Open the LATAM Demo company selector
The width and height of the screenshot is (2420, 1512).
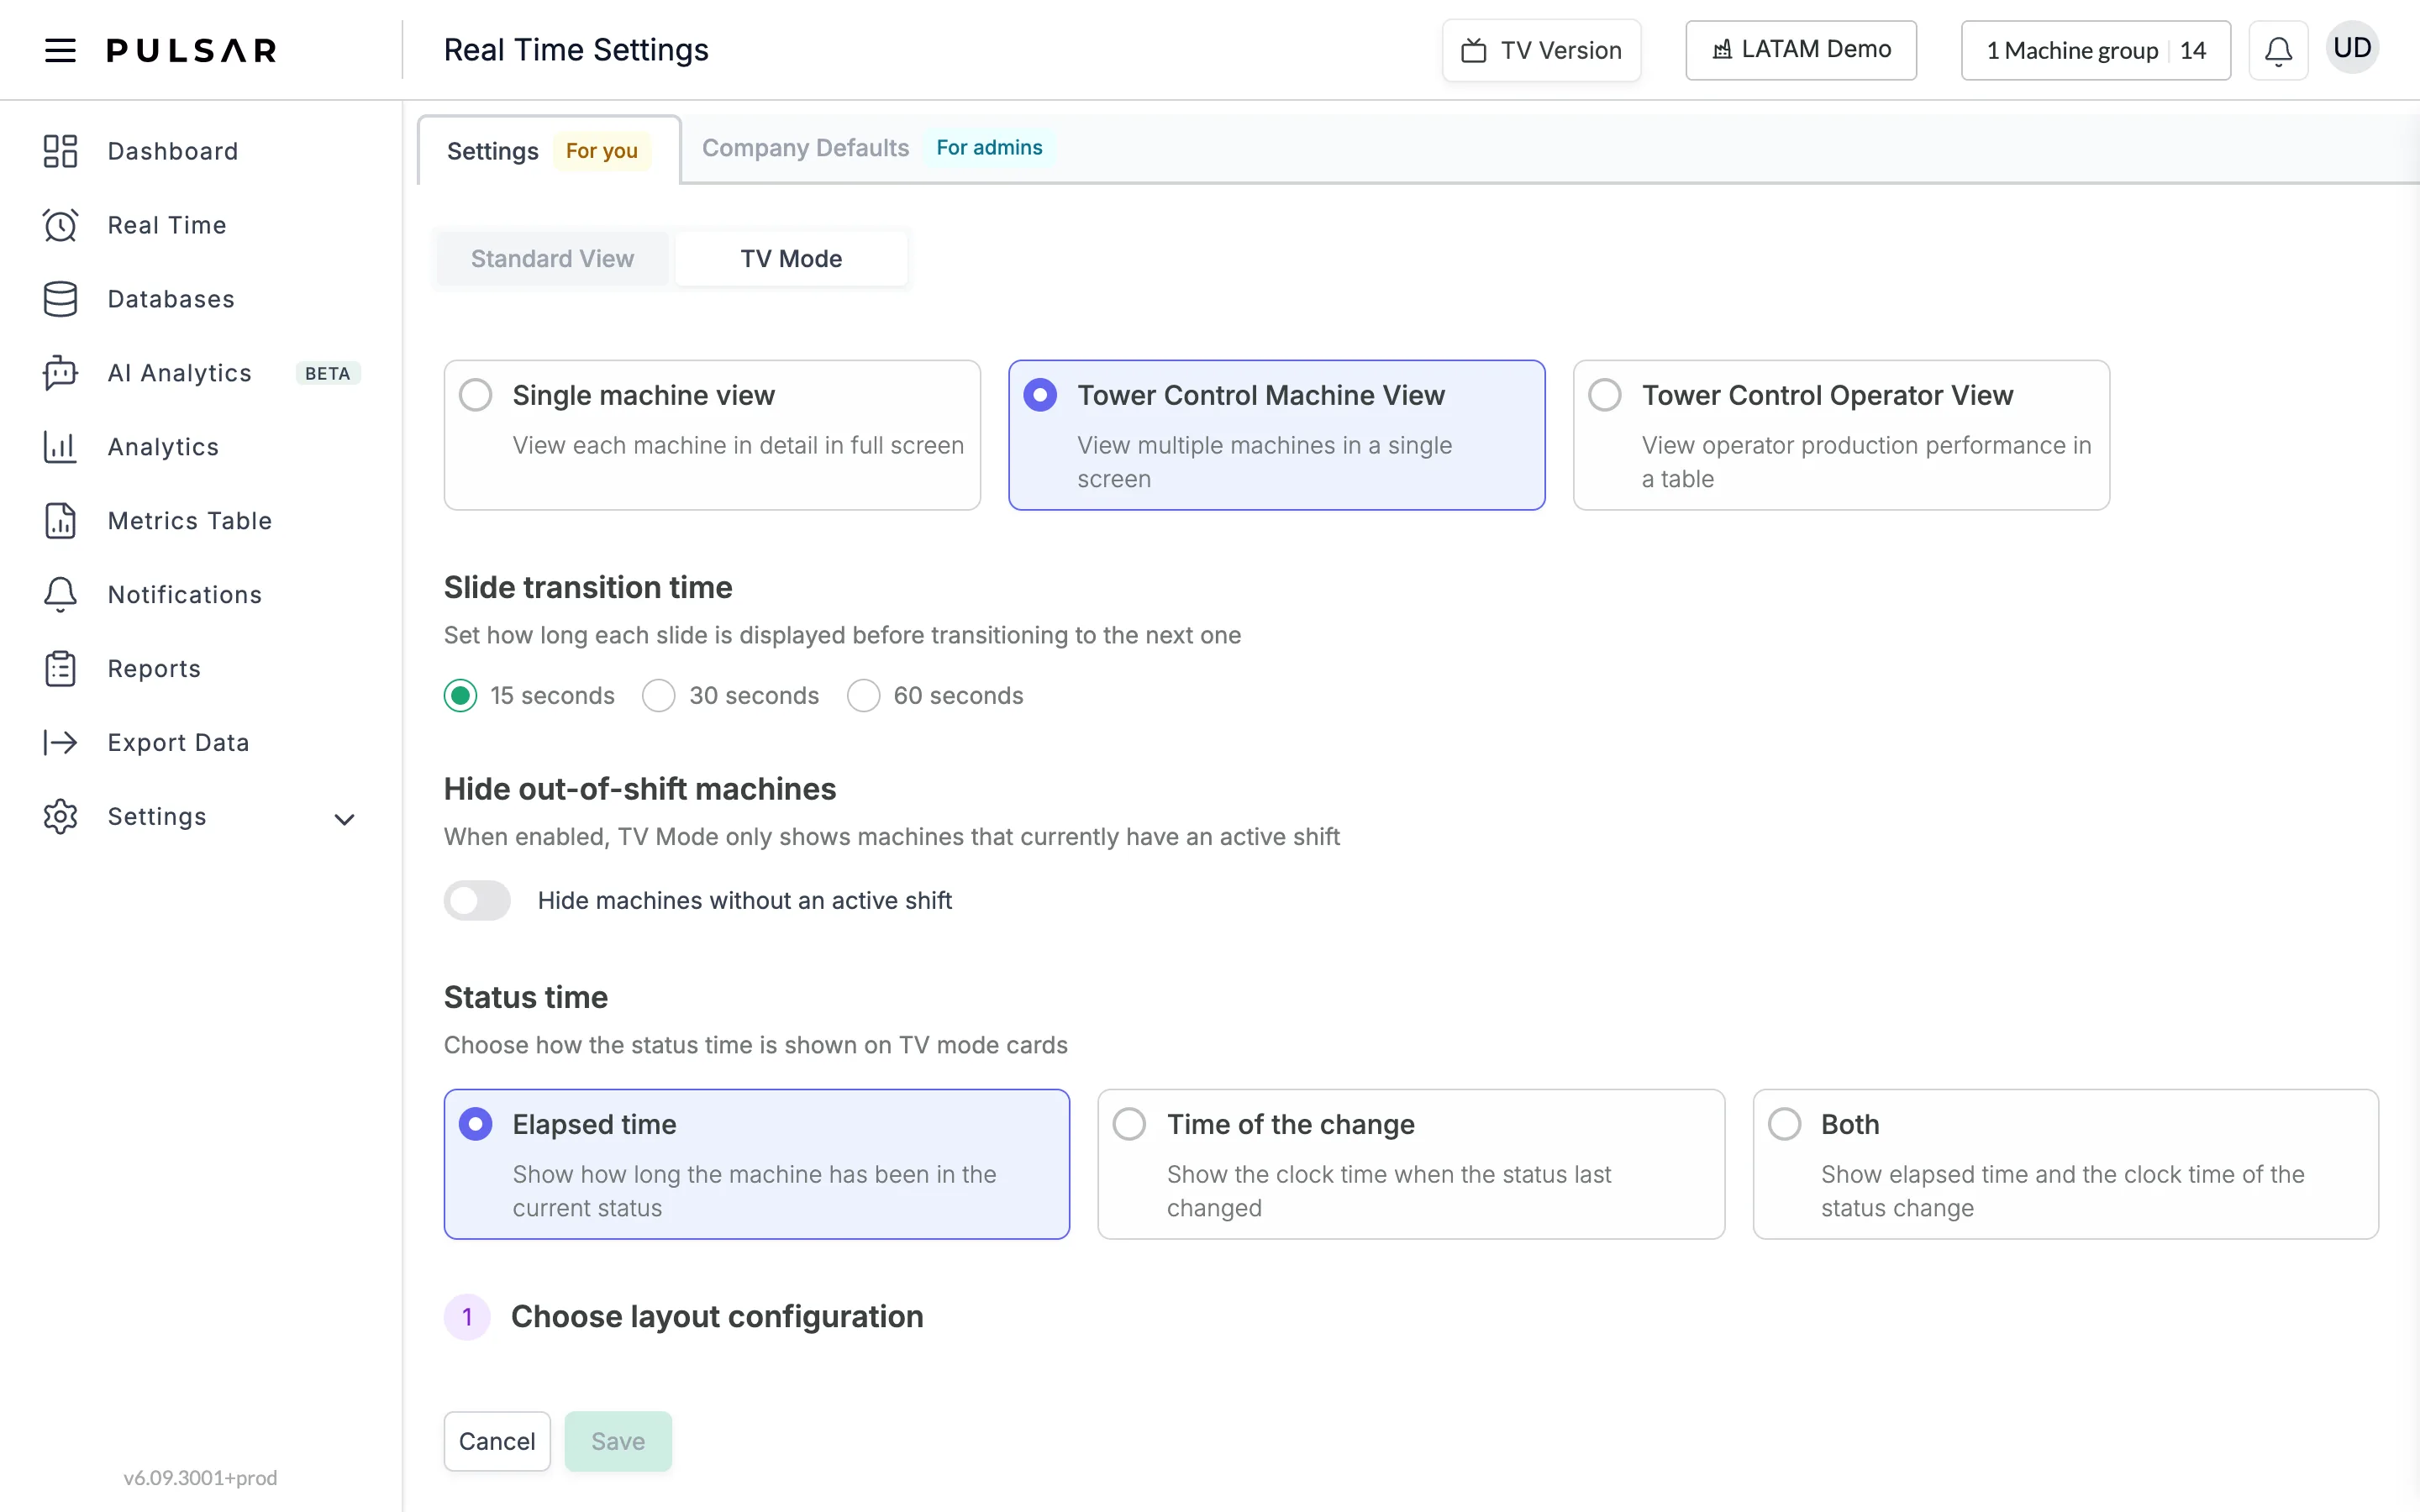tap(1801, 50)
